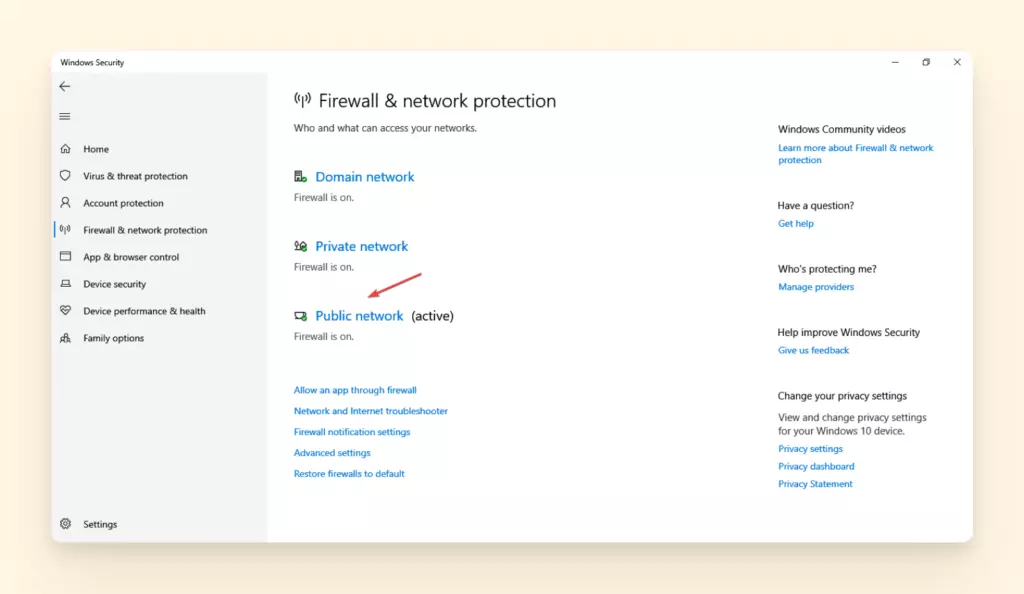This screenshot has width=1024, height=594.
Task: Select the Device security laptop icon
Action: pos(65,284)
